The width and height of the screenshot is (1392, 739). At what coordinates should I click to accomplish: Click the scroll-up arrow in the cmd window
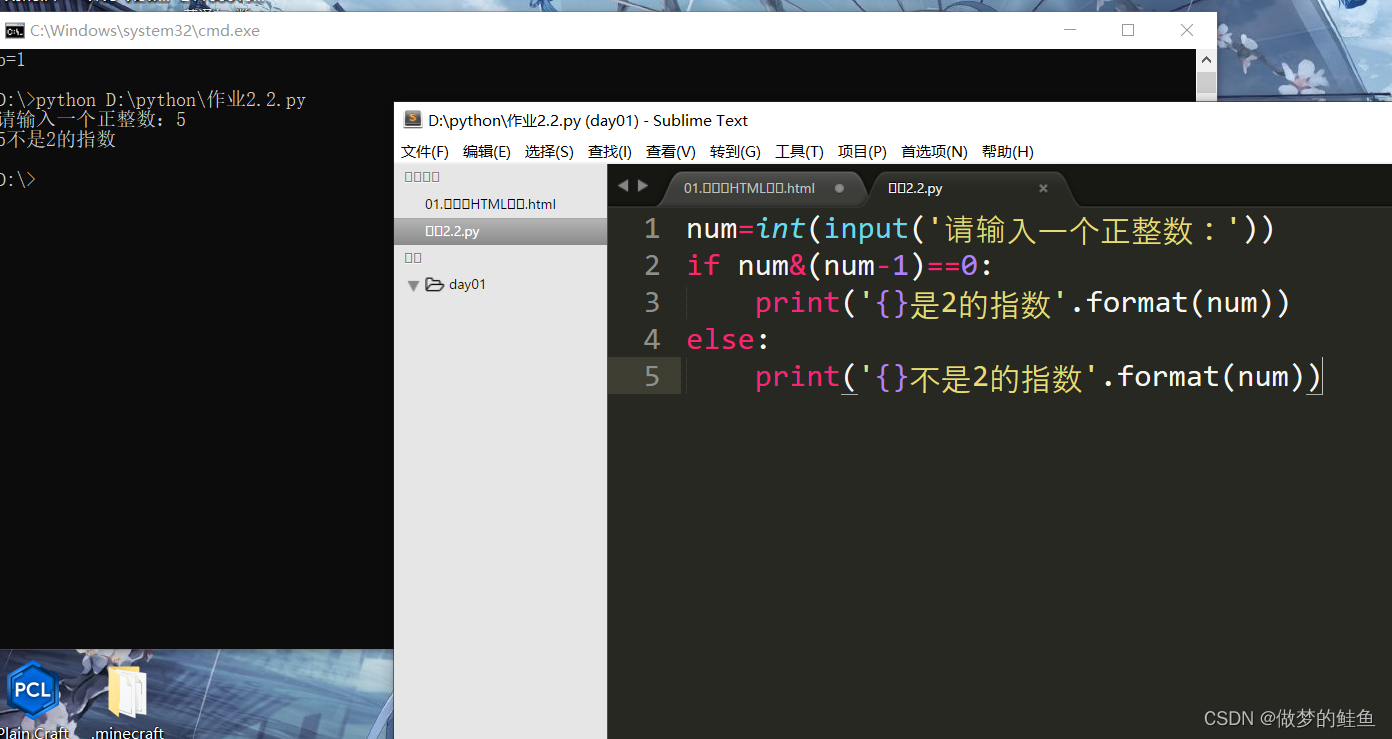(x=1206, y=59)
